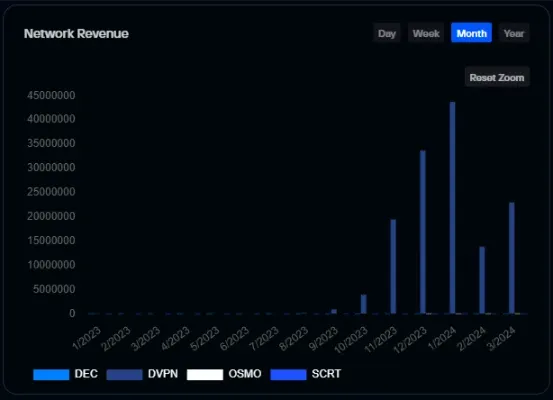Toggle SCRT series via legend swatch

[288, 374]
